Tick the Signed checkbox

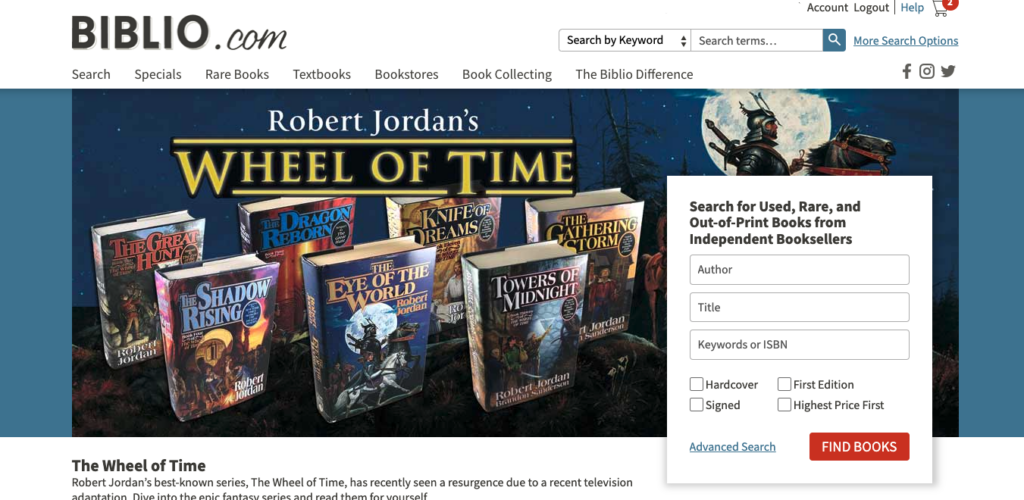click(x=696, y=405)
